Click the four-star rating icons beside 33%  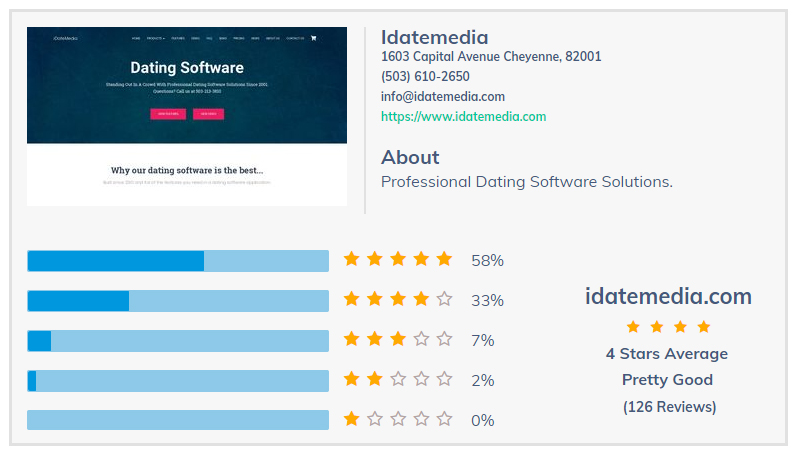pyautogui.click(x=398, y=299)
